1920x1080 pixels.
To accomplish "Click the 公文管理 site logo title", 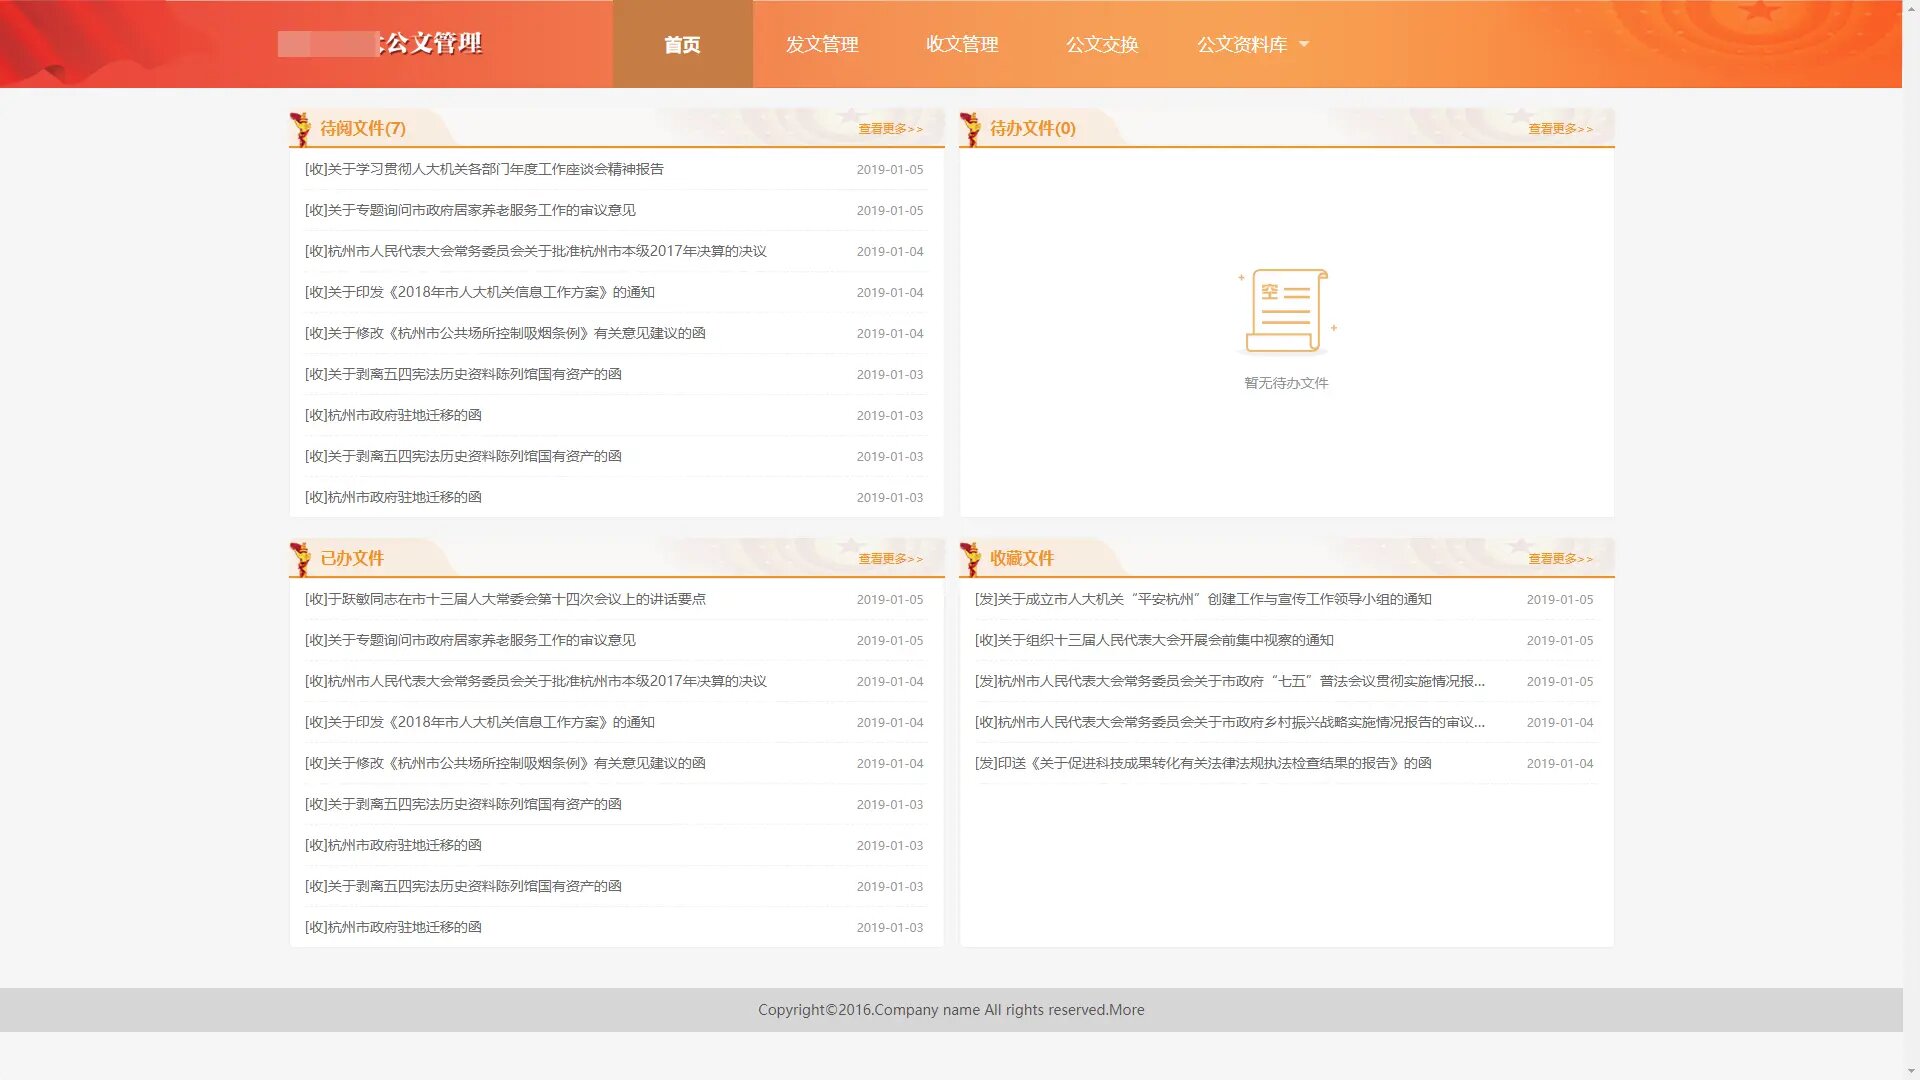I will pyautogui.click(x=430, y=43).
